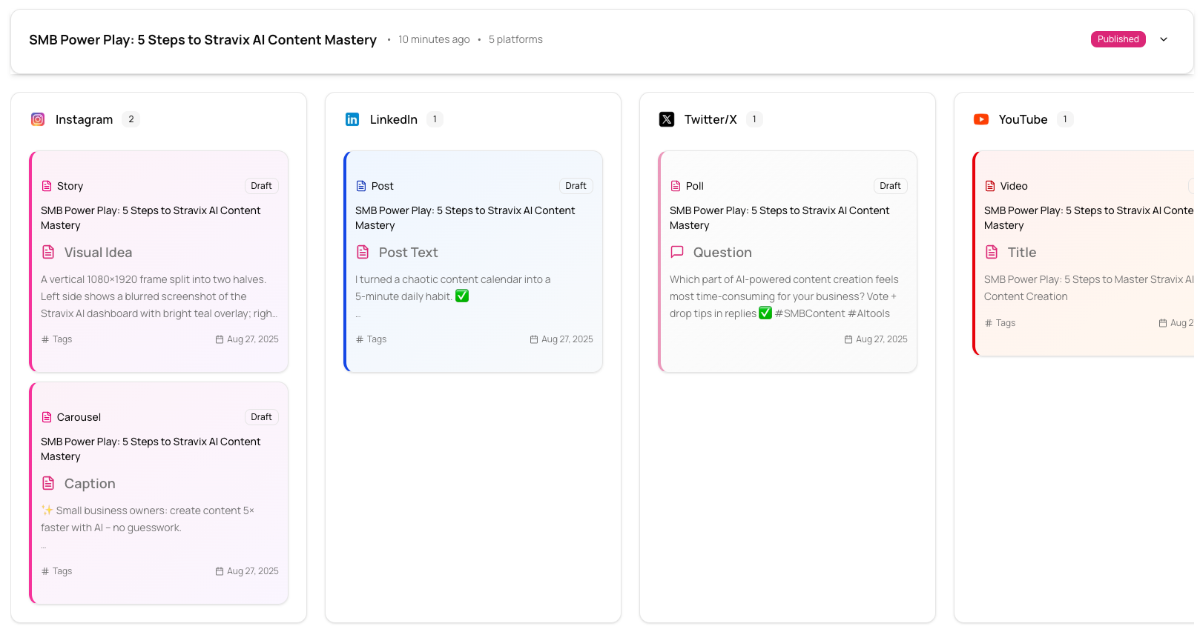Click the Published status badge

click(1117, 40)
